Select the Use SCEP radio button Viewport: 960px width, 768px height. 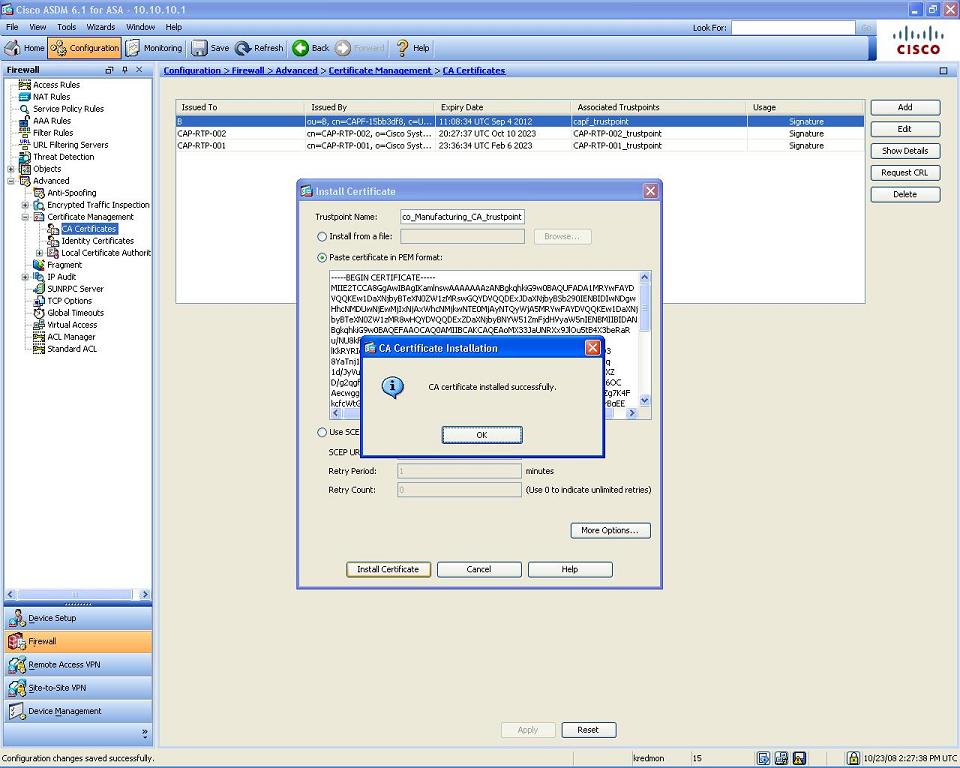tap(322, 432)
